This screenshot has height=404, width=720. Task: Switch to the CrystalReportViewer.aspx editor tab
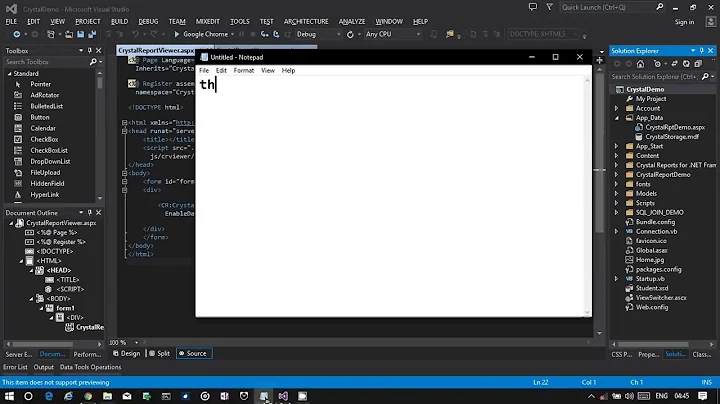click(x=156, y=50)
